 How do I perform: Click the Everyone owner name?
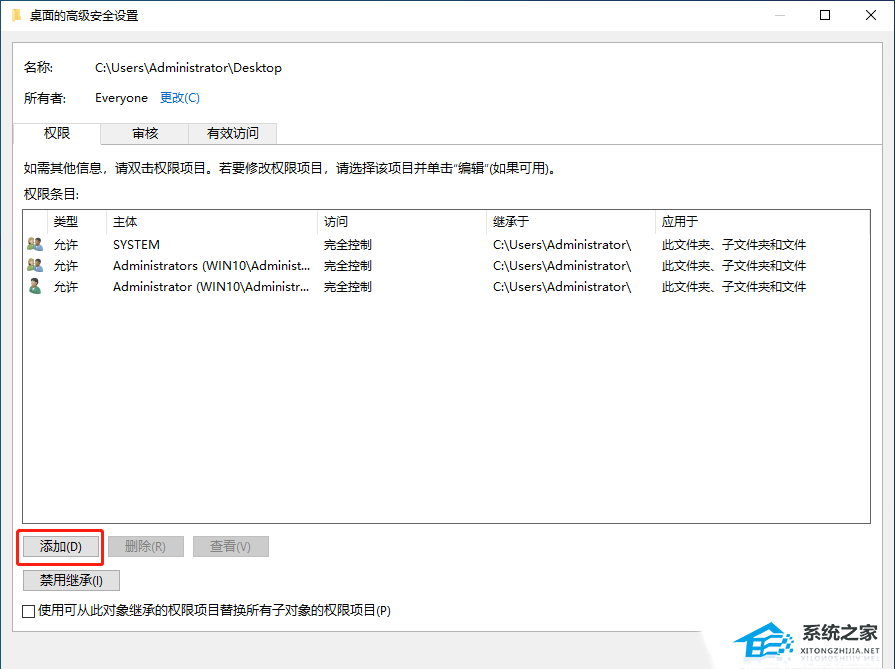[x=121, y=98]
